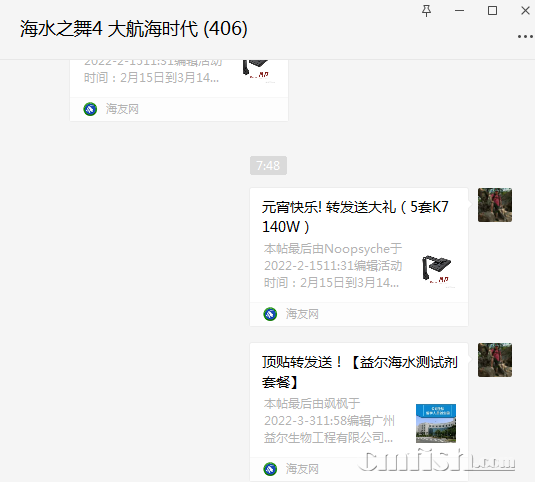
Task: Click sender avatar next to 元宵快乐 message
Action: 495,205
